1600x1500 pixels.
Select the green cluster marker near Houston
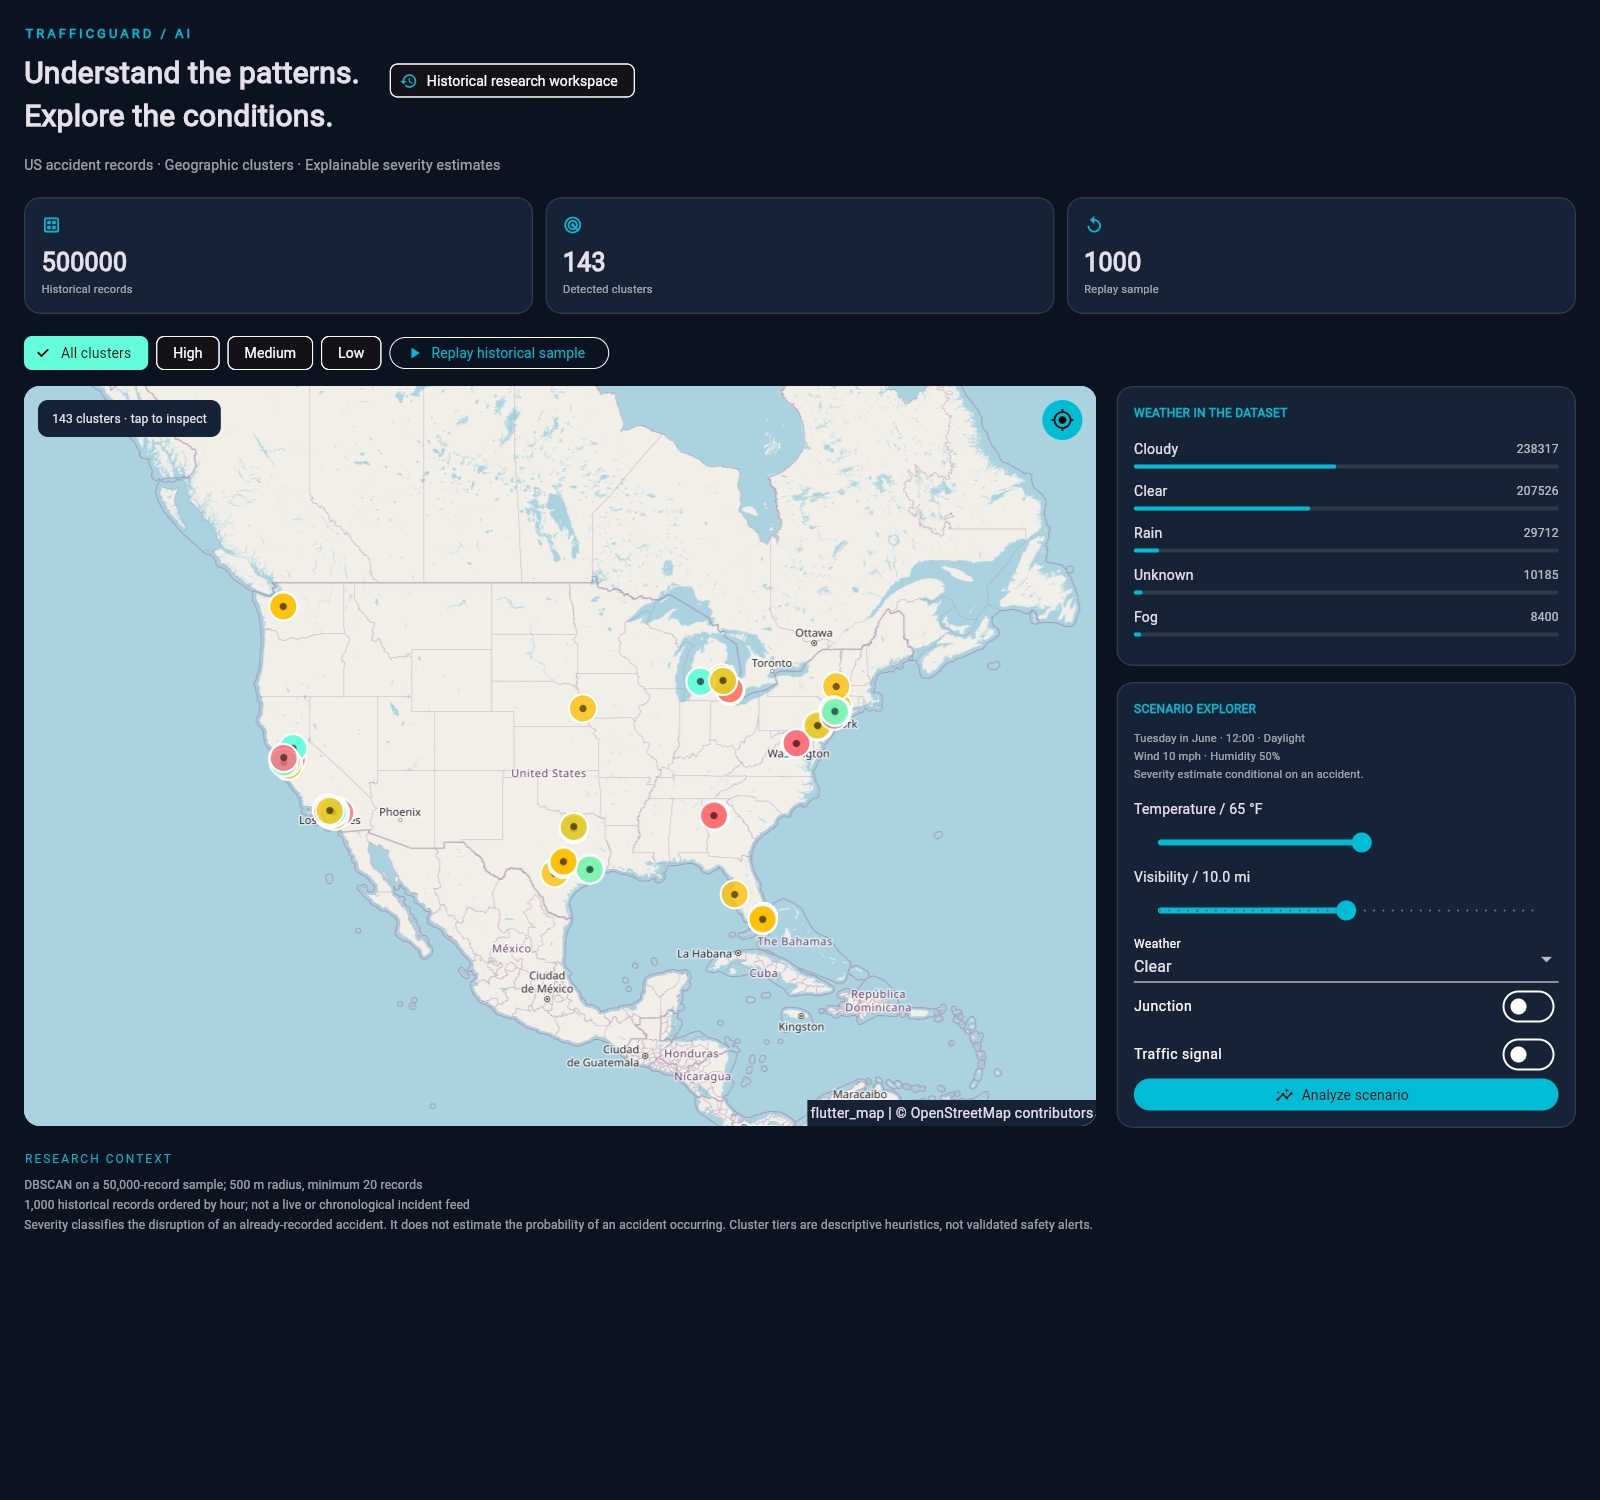pos(590,869)
